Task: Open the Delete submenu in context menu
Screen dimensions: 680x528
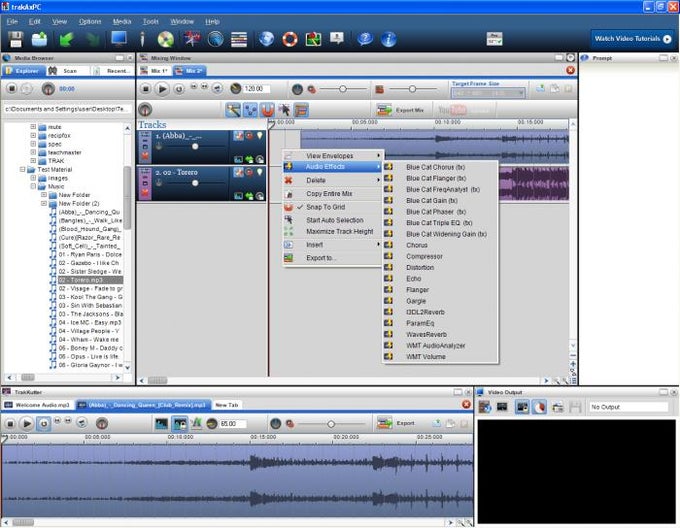Action: pos(332,180)
